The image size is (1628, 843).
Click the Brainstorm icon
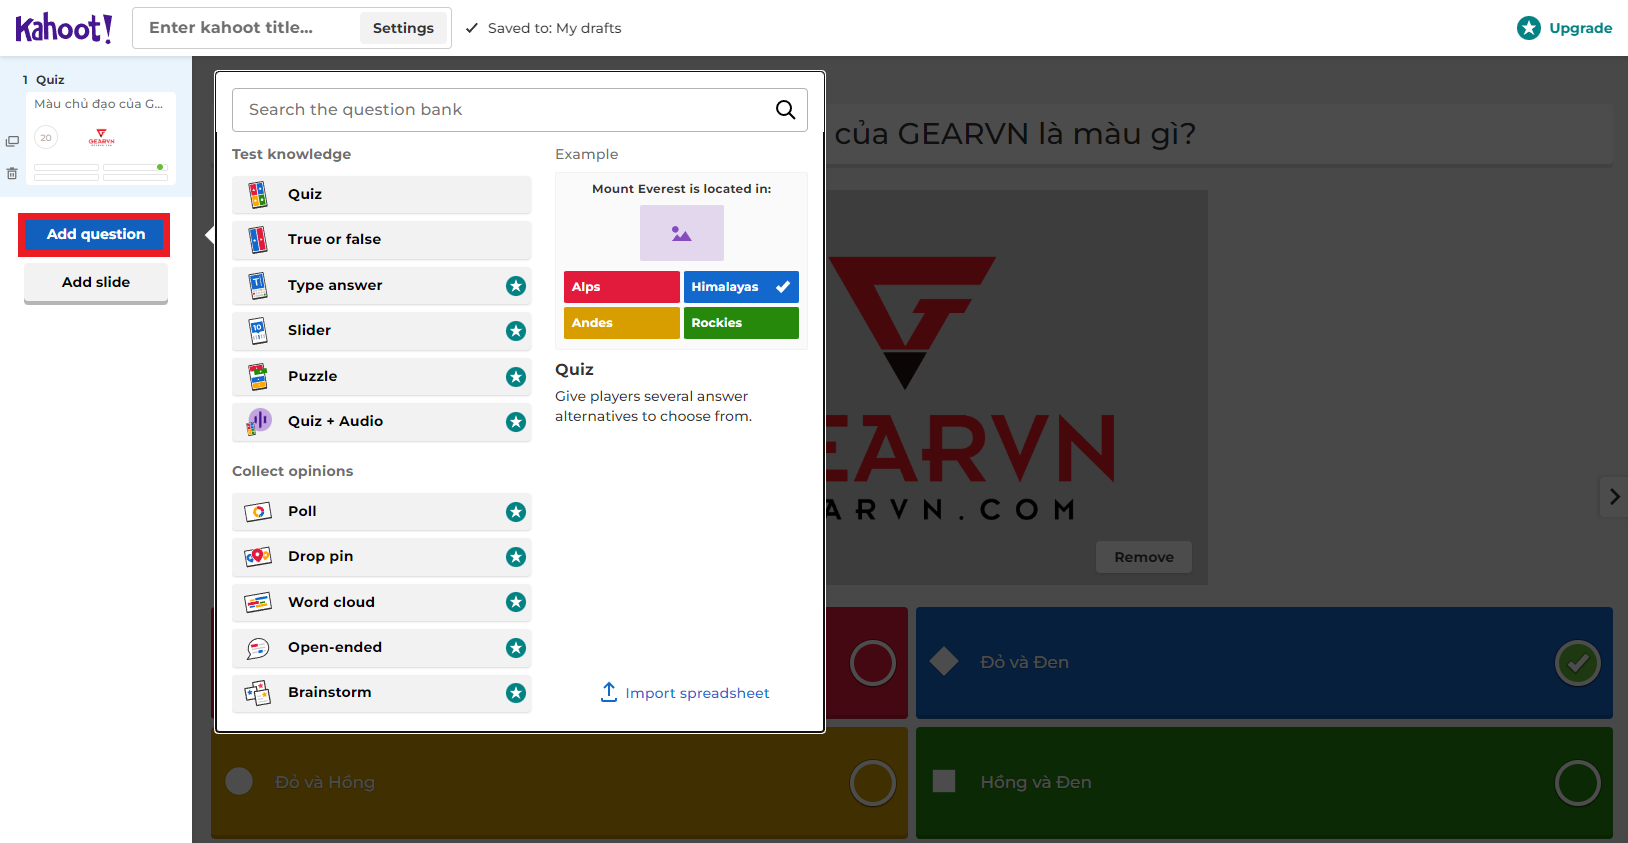point(258,692)
